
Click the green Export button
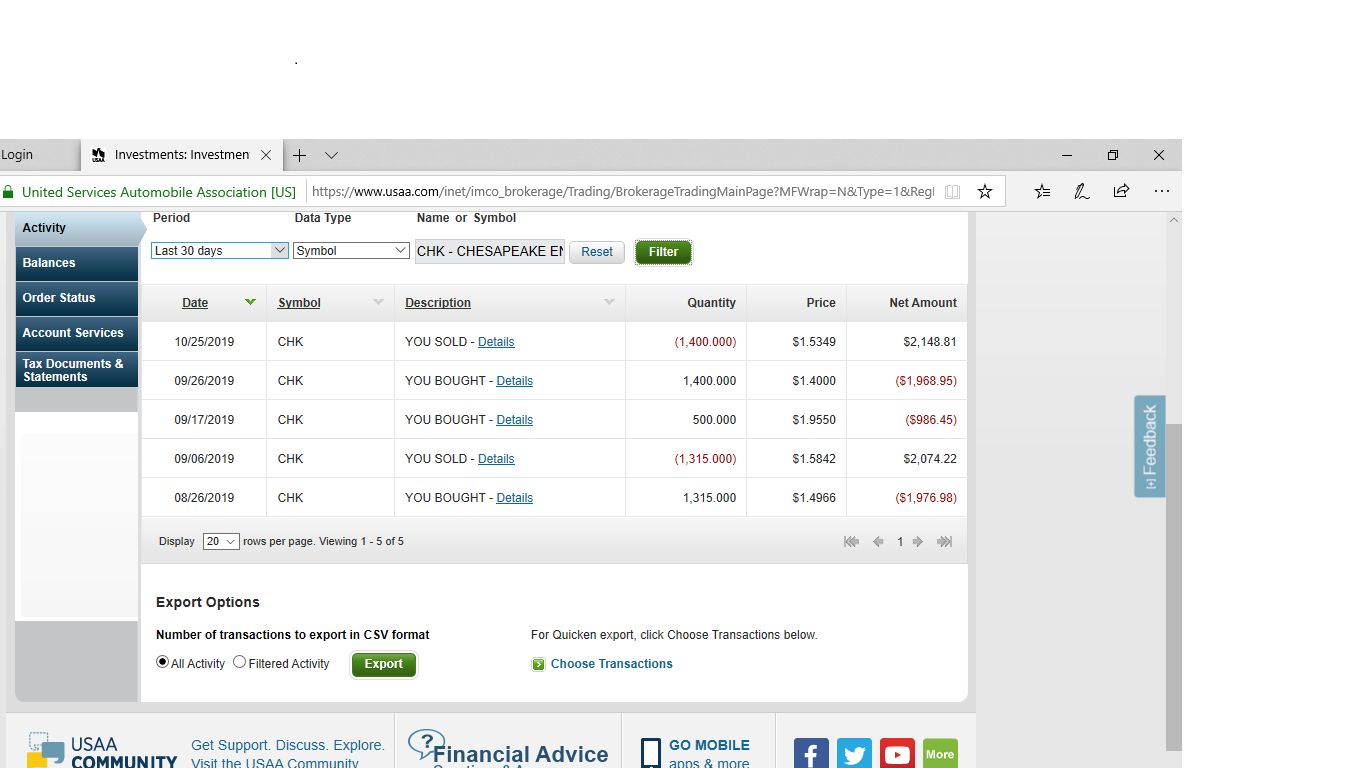383,664
